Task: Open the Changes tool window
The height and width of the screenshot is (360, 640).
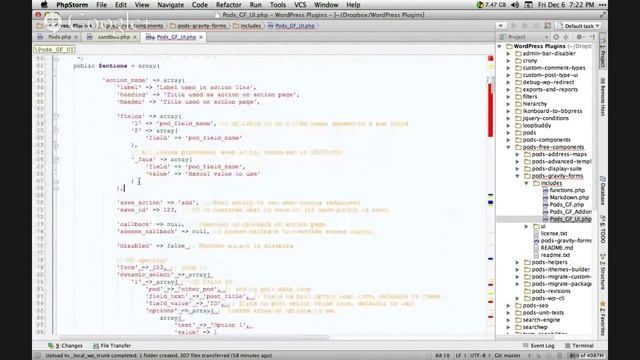Action: [65, 346]
